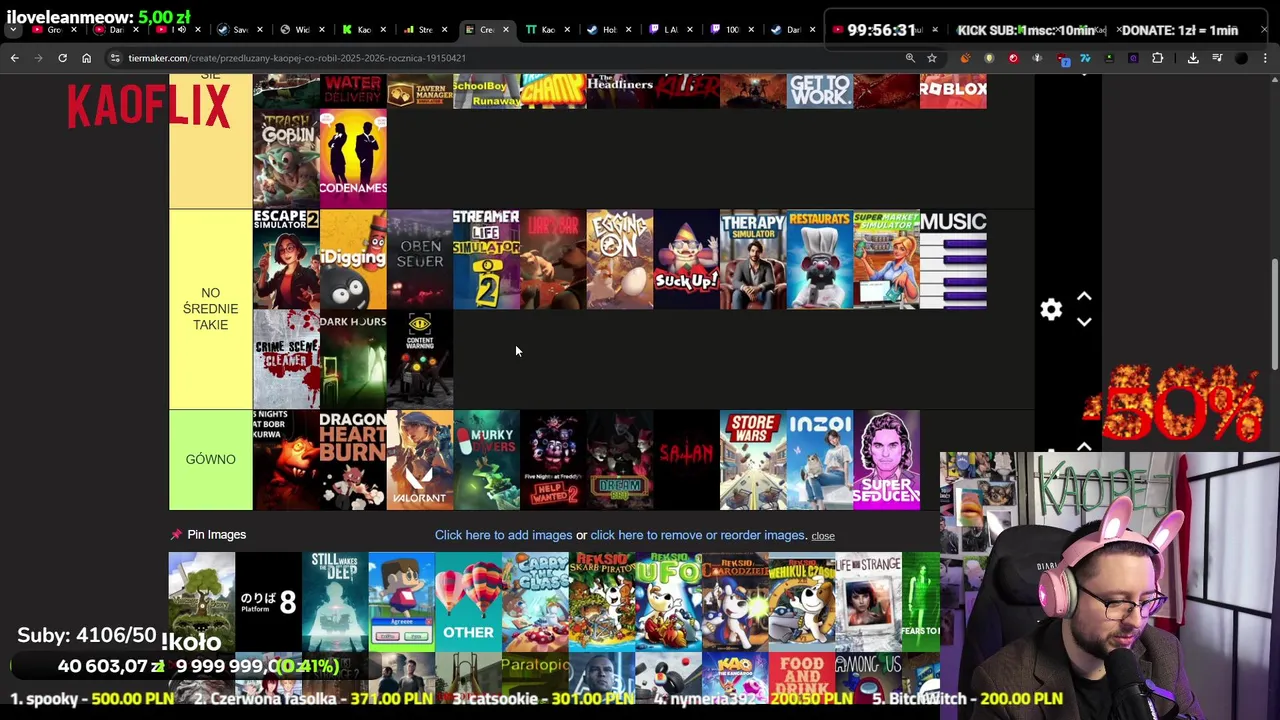Image resolution: width=1280 pixels, height=720 pixels.
Task: Pick the Streamer Life Simulator 2 thumbnail
Action: [x=486, y=259]
